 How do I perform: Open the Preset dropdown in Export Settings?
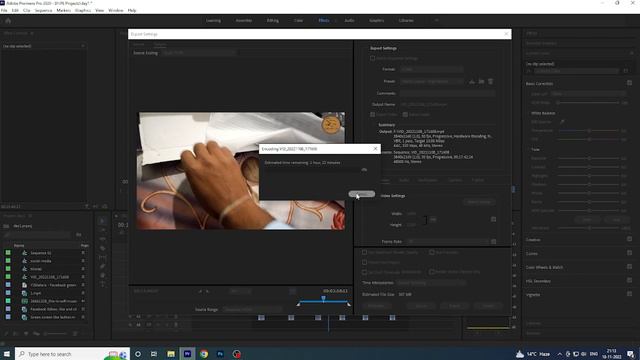coord(431,82)
